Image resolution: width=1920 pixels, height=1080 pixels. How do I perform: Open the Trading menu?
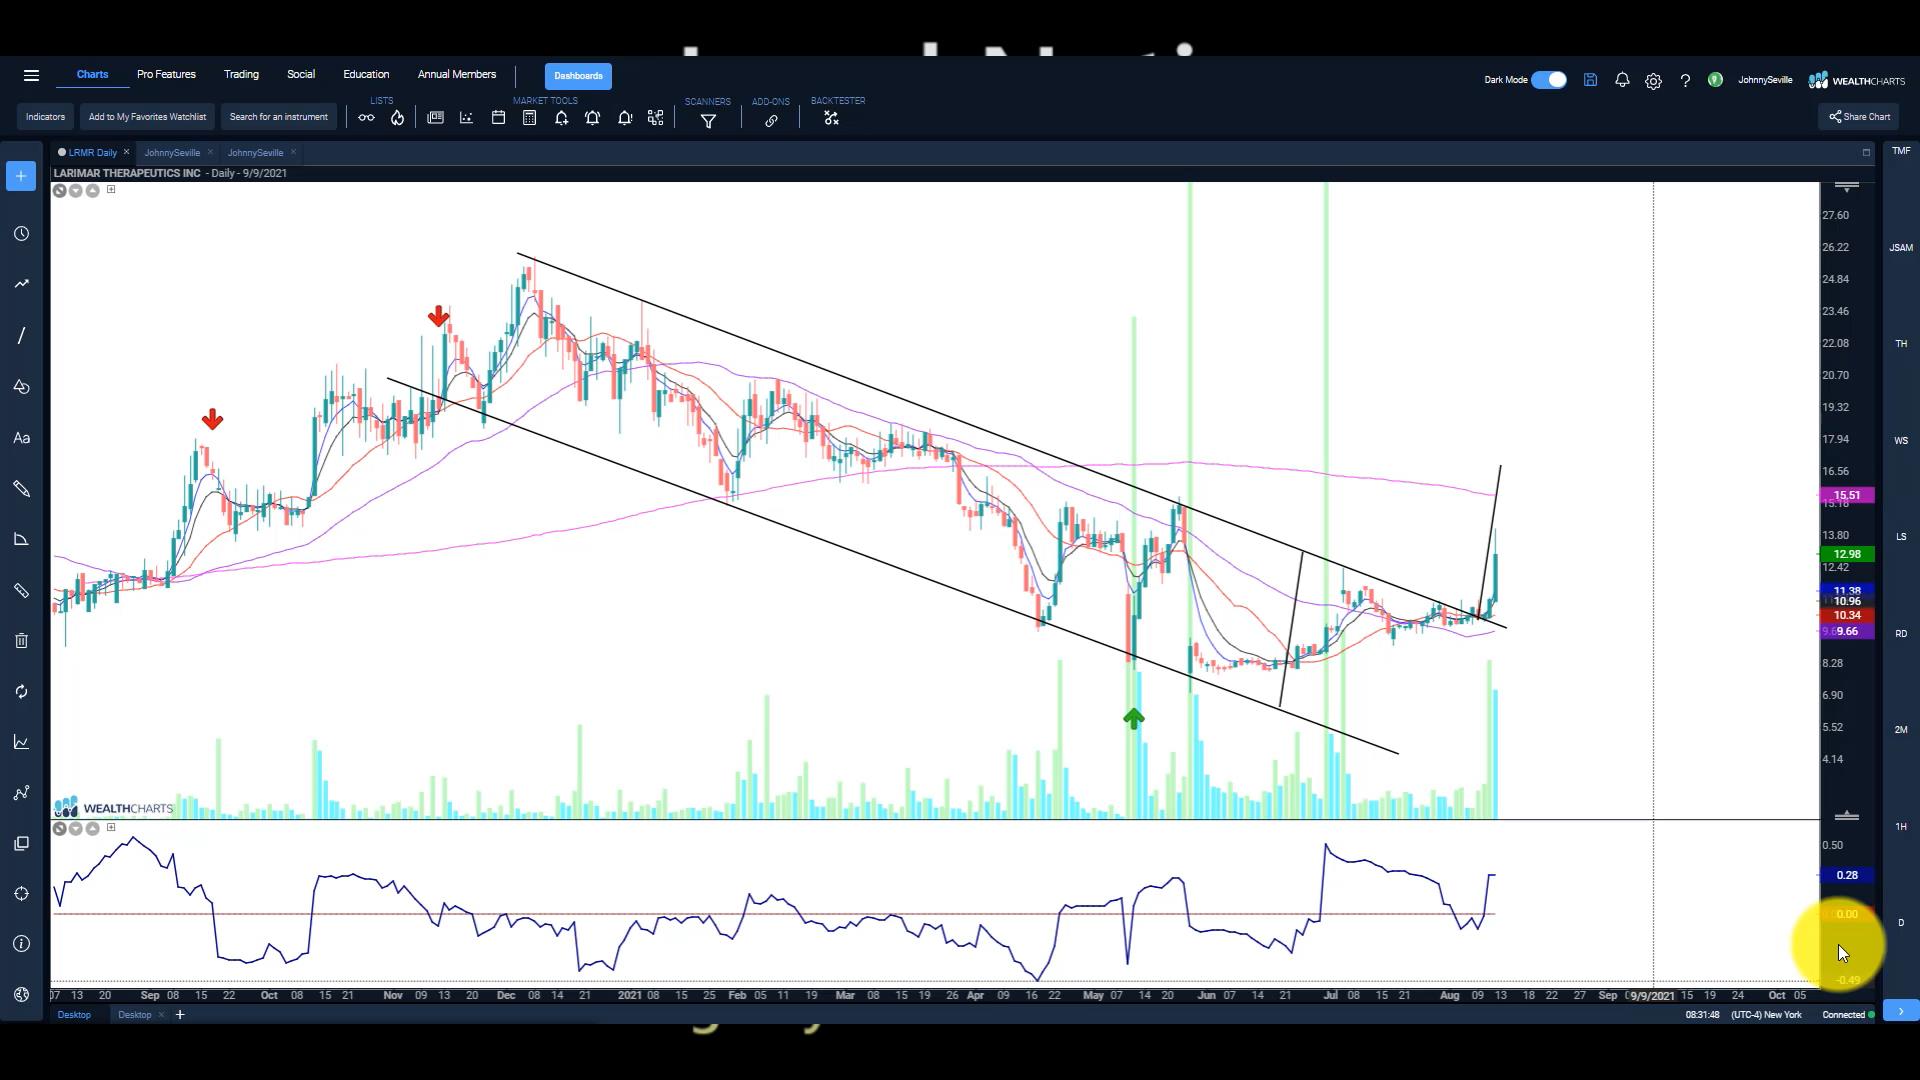tap(241, 75)
